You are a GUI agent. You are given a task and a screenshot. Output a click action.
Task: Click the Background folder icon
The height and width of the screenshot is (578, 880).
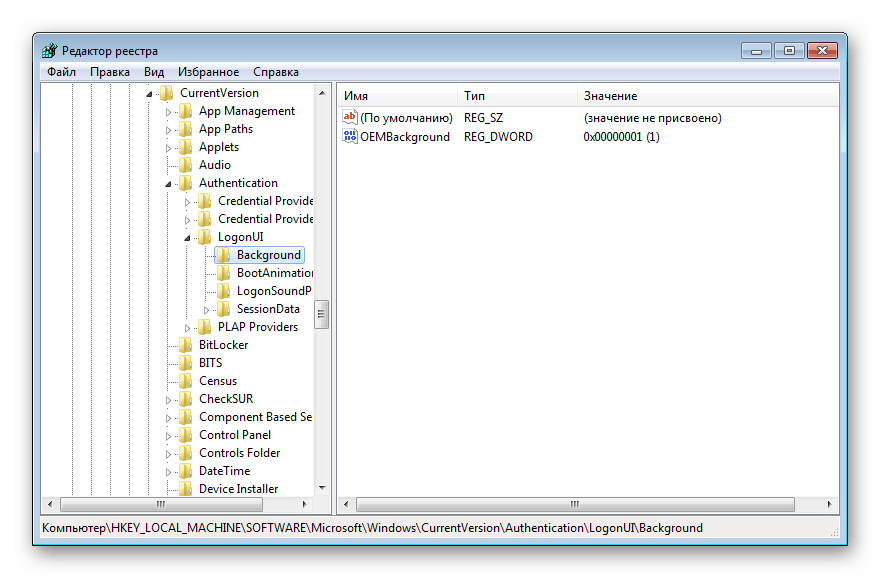point(224,255)
